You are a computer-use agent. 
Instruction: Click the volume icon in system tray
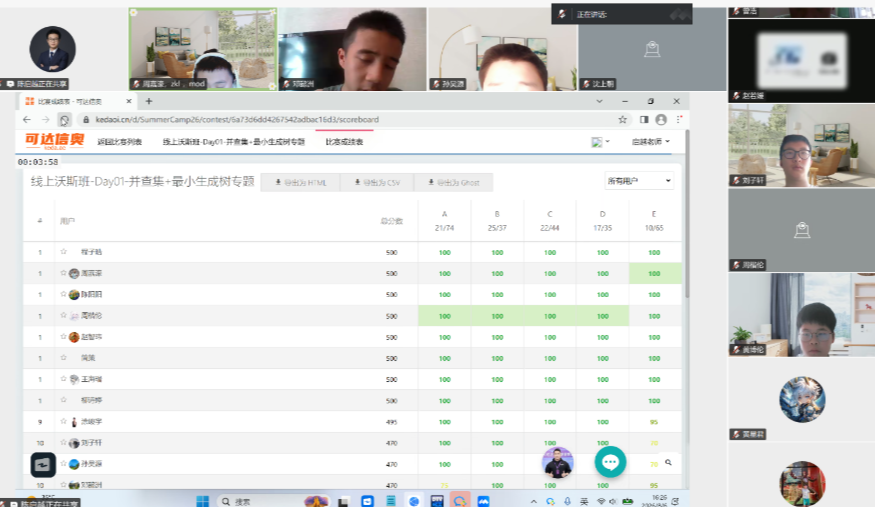[612, 501]
